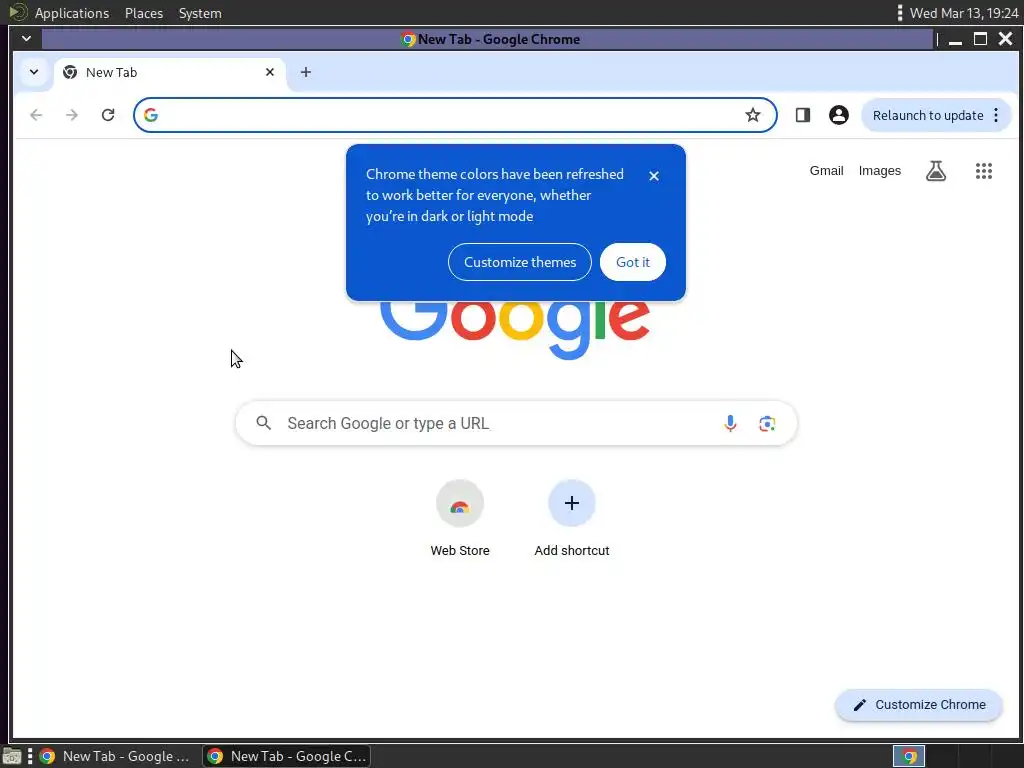Expand the tab search dropdown arrow
The width and height of the screenshot is (1024, 768).
click(x=34, y=72)
